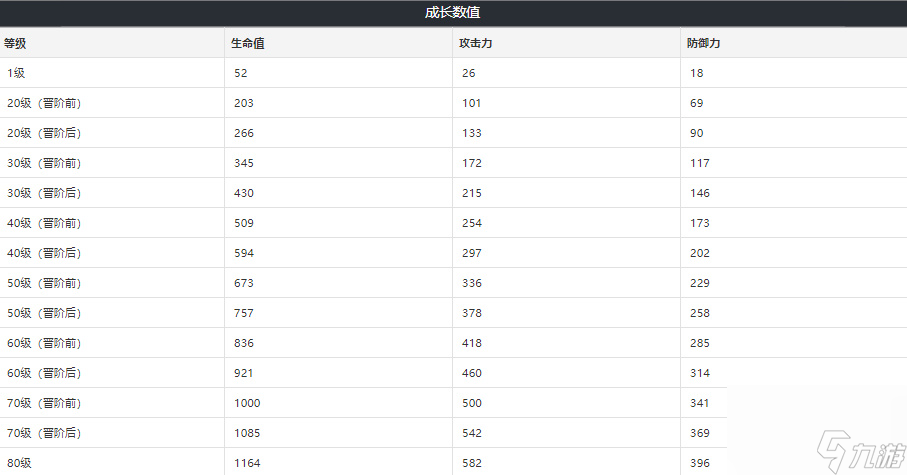Select the health value 1000 cell

[x=245, y=403]
